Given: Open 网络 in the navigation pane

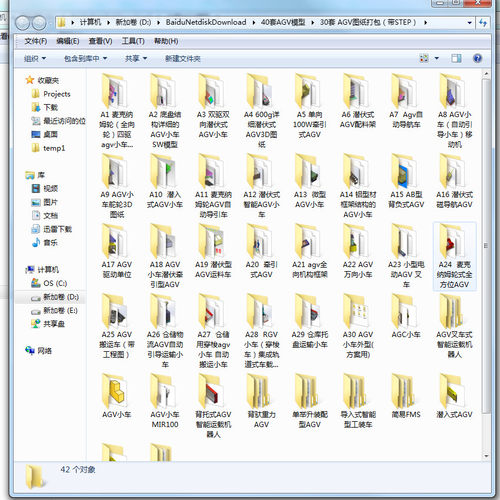Looking at the screenshot, I should click(x=44, y=351).
